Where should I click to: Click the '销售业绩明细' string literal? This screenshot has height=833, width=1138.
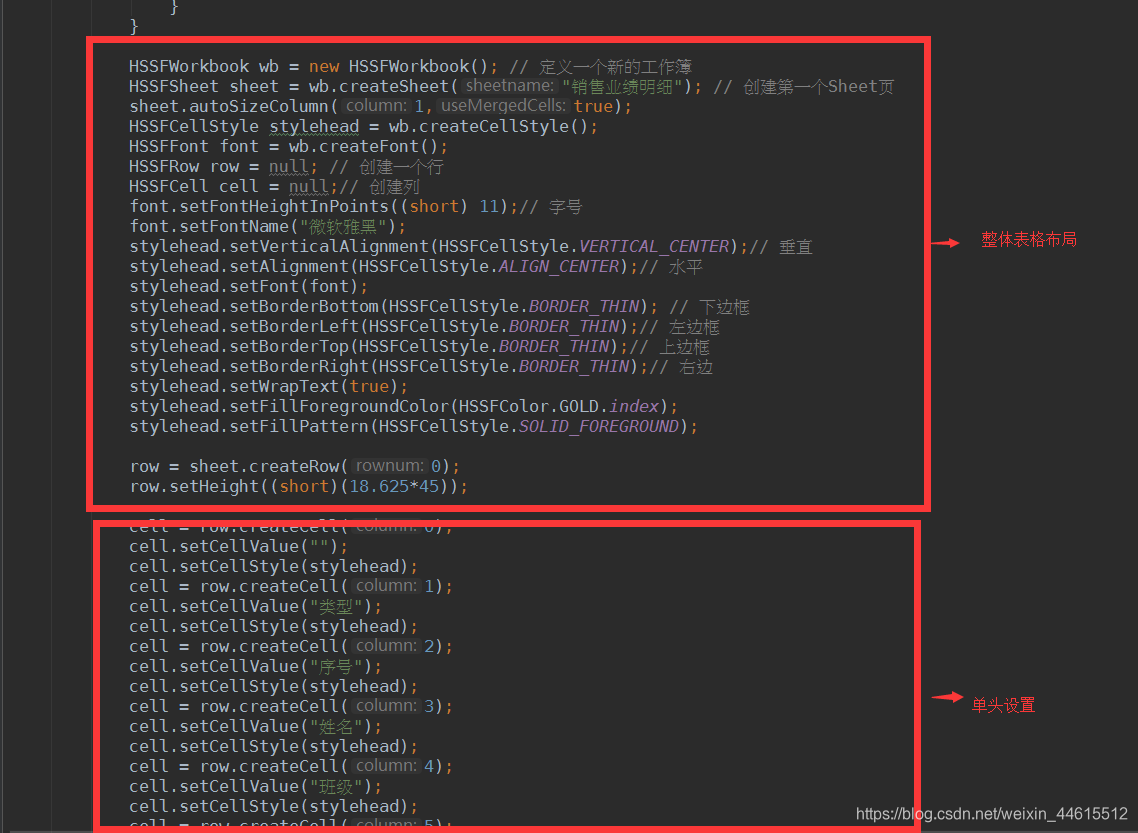click(x=623, y=87)
